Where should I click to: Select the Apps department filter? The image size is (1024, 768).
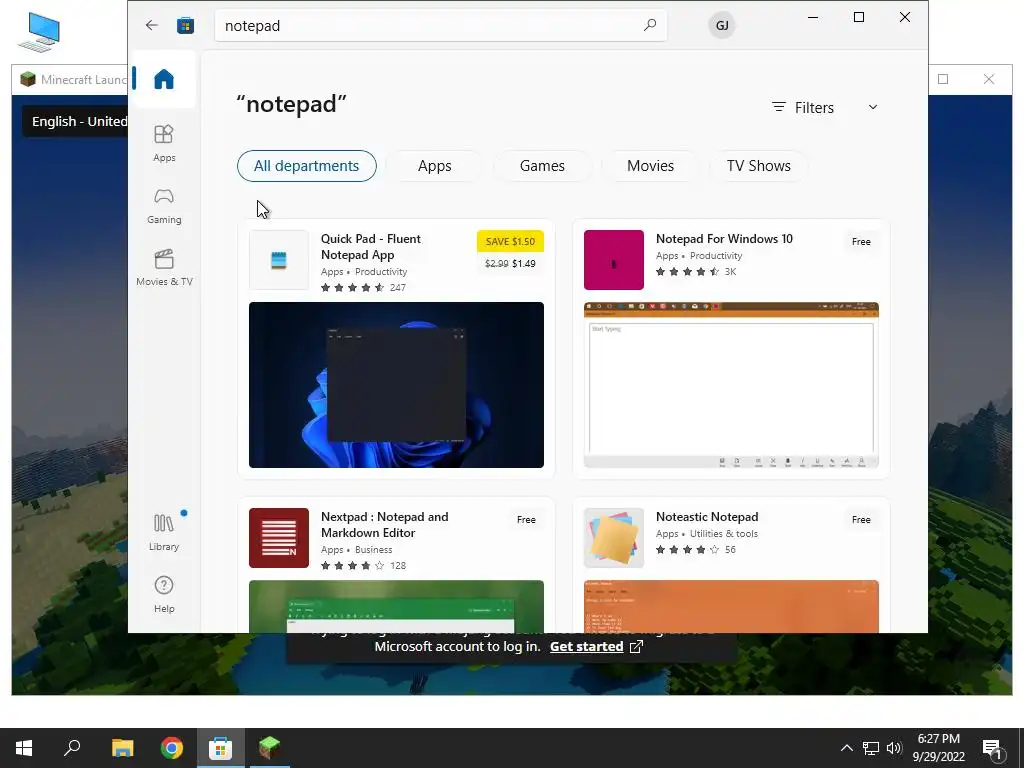434,166
